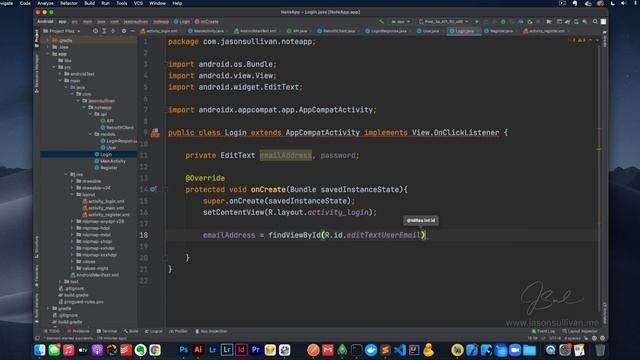Click the Collapse All icon in project panel
This screenshot has height=360, width=640.
113,31
